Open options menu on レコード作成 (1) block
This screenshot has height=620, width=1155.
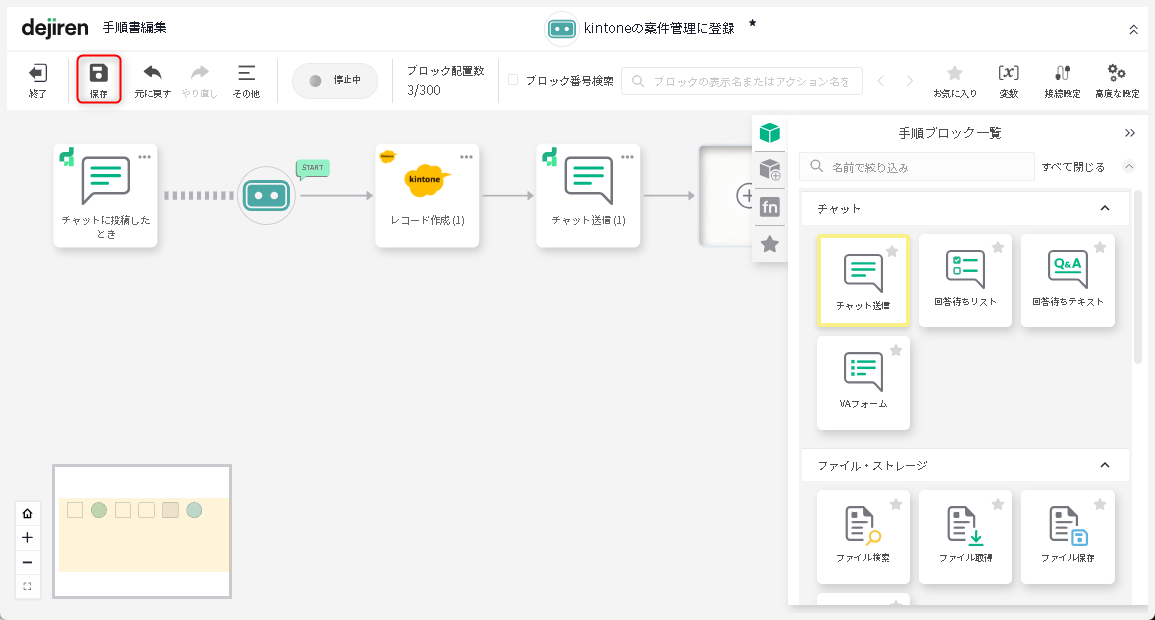point(466,157)
